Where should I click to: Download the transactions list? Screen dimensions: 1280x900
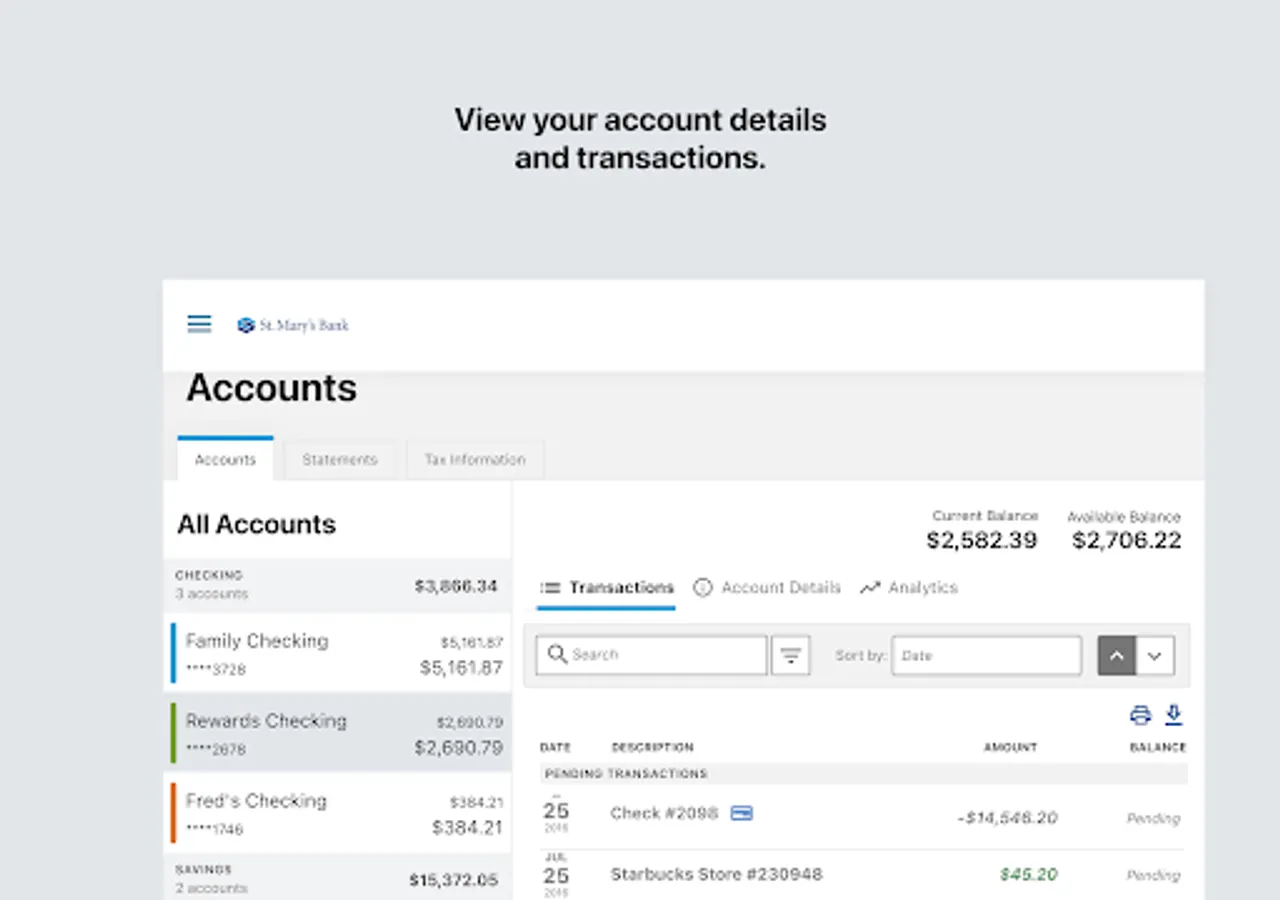click(1174, 715)
